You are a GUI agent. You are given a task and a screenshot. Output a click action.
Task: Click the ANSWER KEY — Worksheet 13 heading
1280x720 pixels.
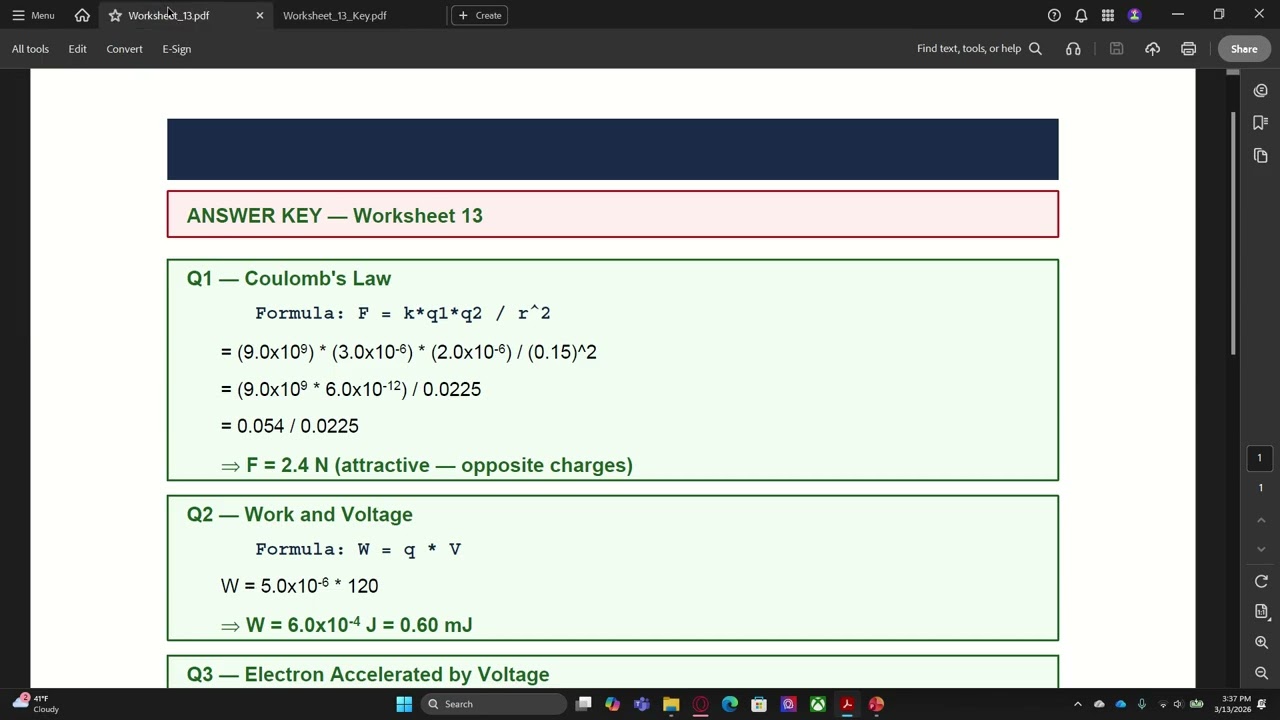334,215
